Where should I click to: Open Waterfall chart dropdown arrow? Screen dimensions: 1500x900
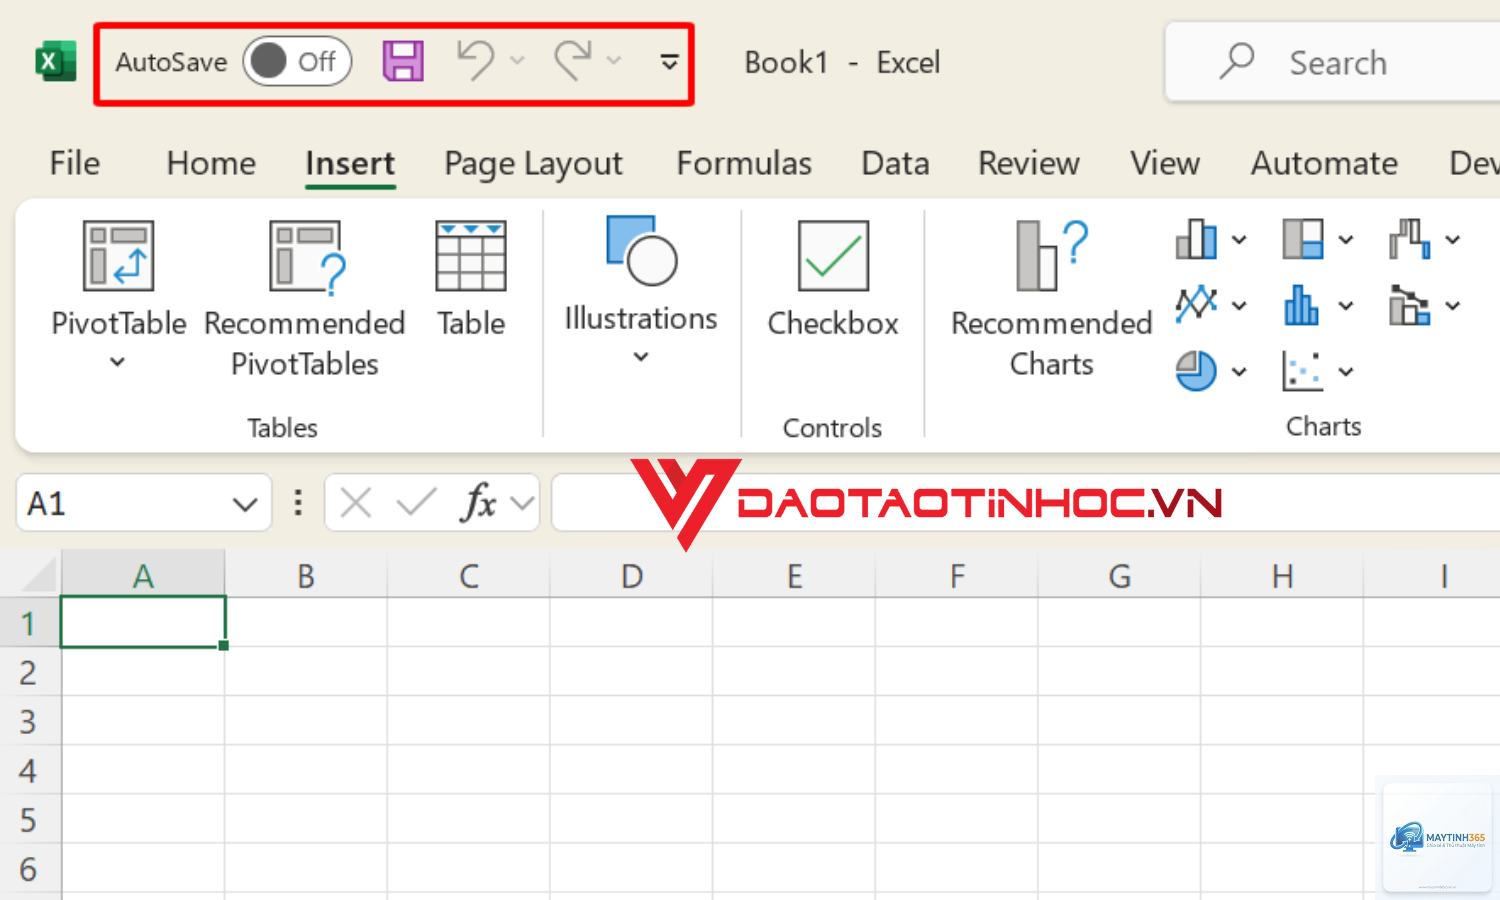(1453, 240)
